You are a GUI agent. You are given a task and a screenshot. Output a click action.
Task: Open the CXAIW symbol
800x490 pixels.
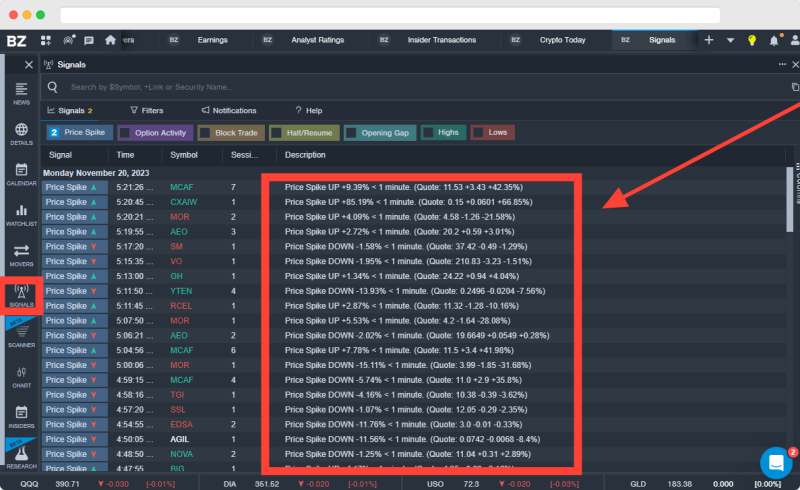click(184, 202)
